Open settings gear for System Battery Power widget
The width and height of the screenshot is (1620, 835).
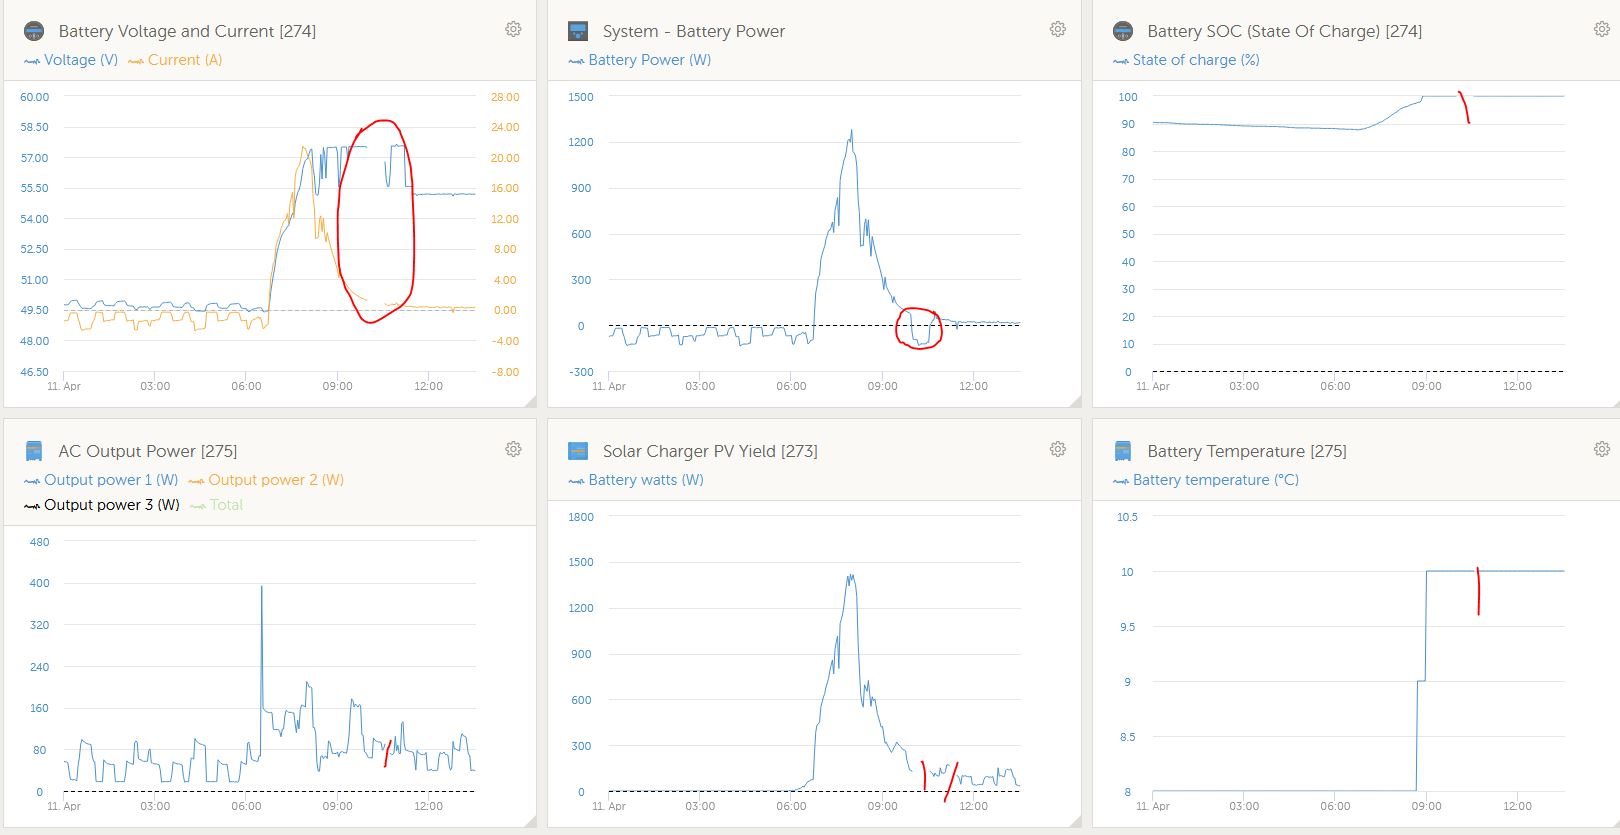(x=1057, y=30)
